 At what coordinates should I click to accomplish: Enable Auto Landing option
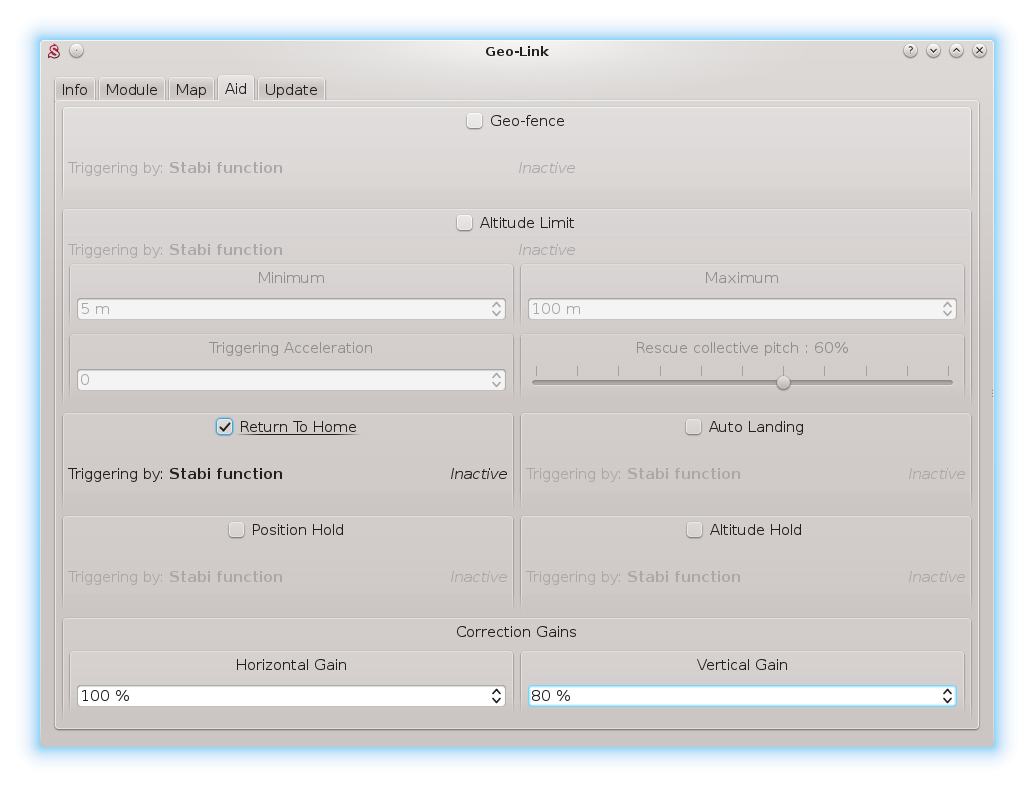point(694,427)
